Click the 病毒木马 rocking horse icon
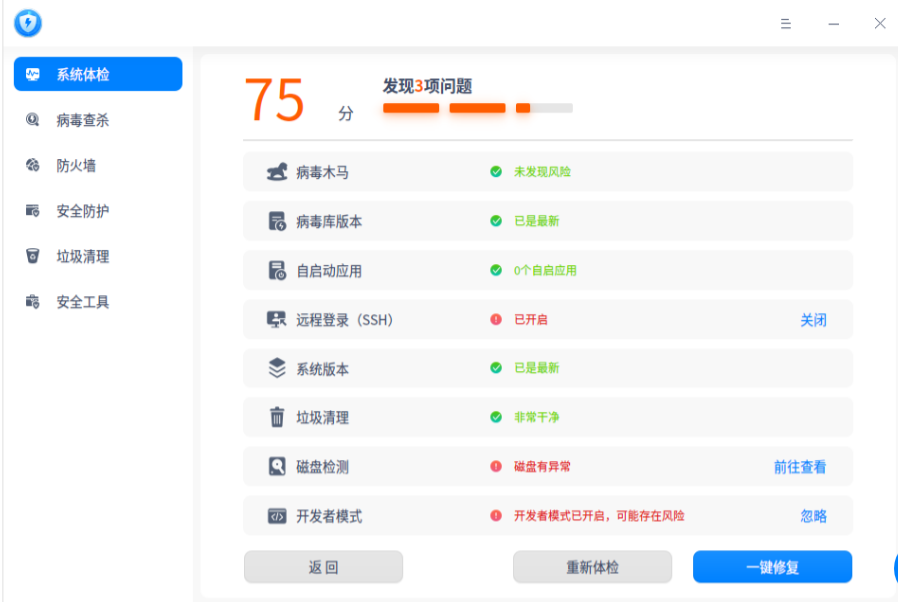898x602 pixels. pos(277,171)
